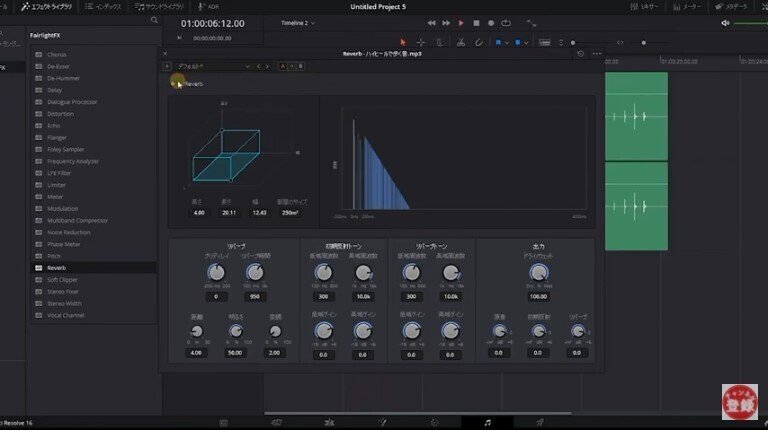Stop playback with the Stop button
Screen dimensions: 768x431
click(x=476, y=23)
